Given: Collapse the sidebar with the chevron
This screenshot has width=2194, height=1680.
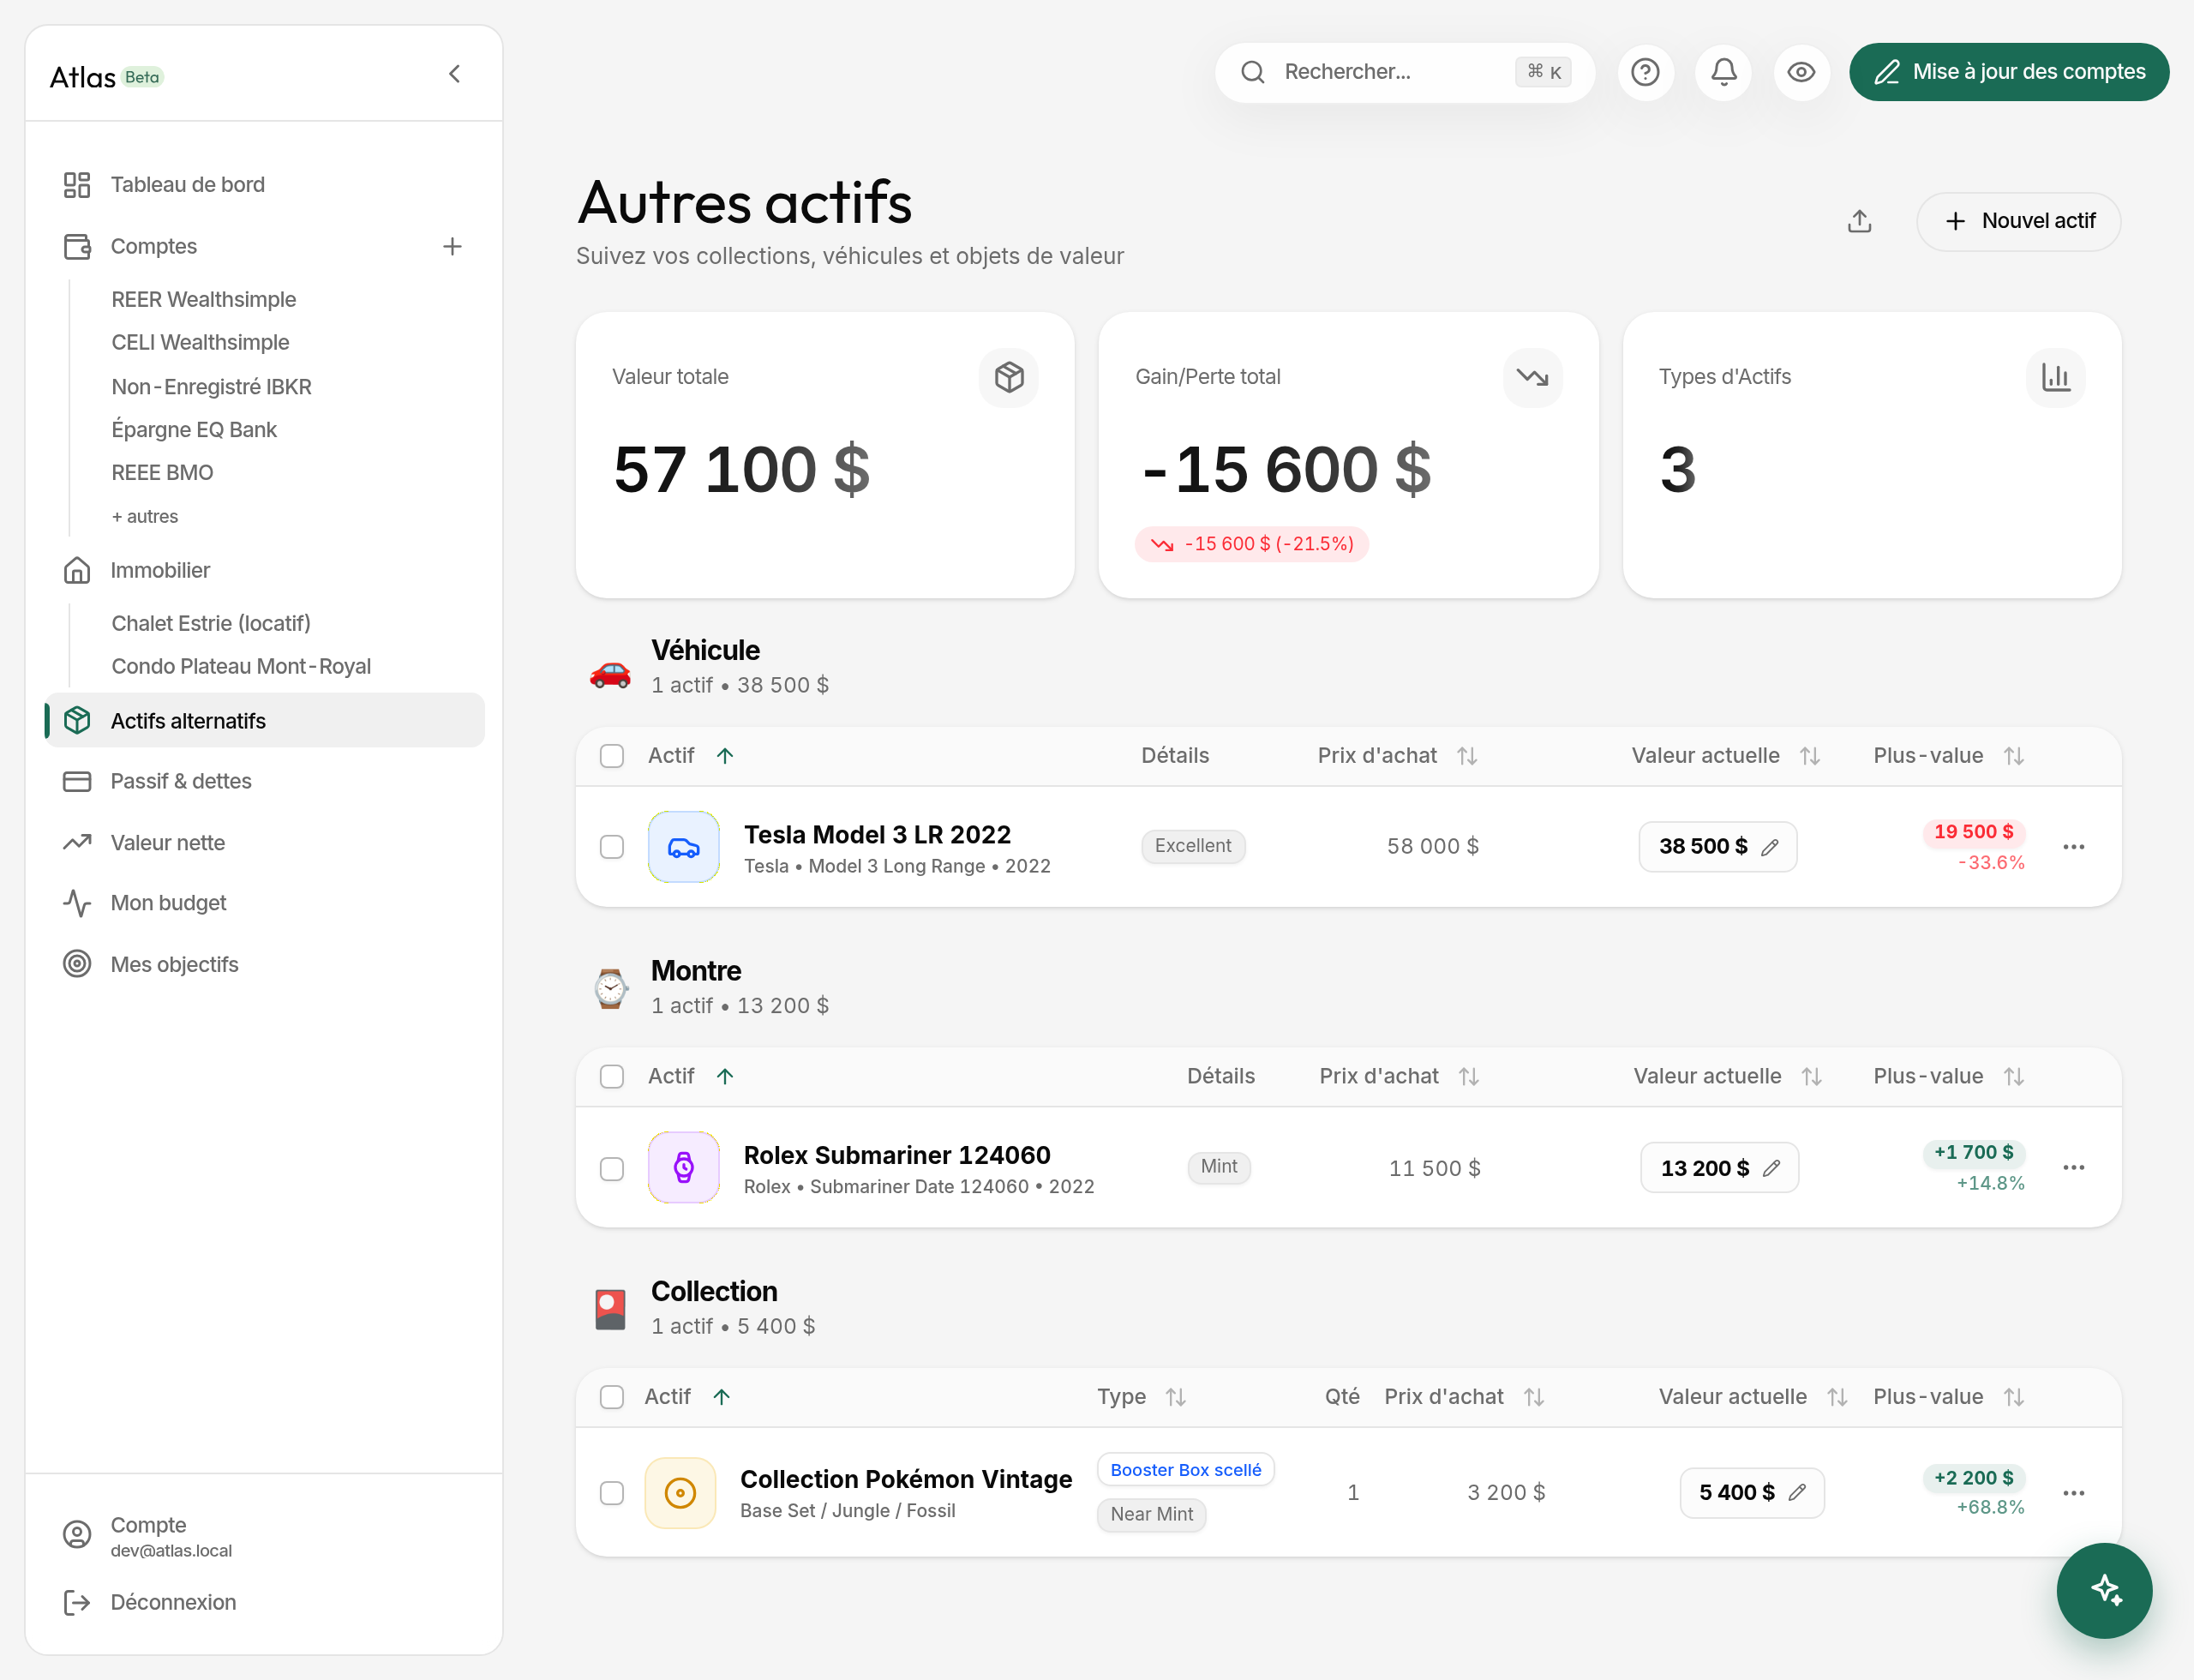Looking at the screenshot, I should point(454,74).
